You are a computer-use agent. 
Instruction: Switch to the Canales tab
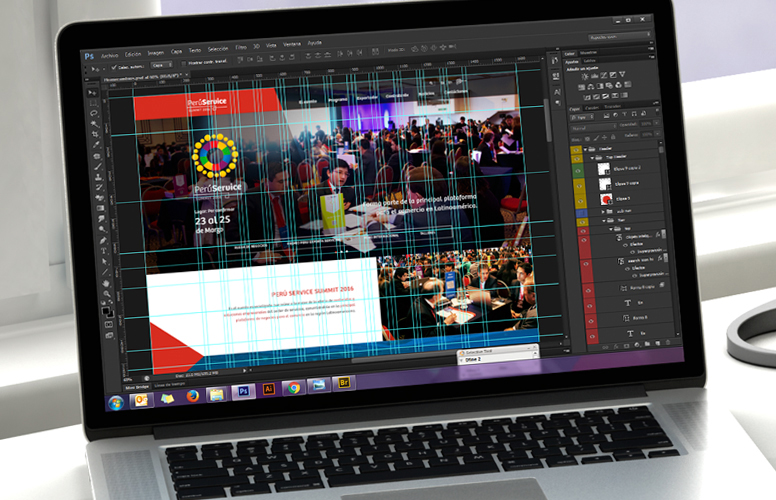(x=591, y=107)
